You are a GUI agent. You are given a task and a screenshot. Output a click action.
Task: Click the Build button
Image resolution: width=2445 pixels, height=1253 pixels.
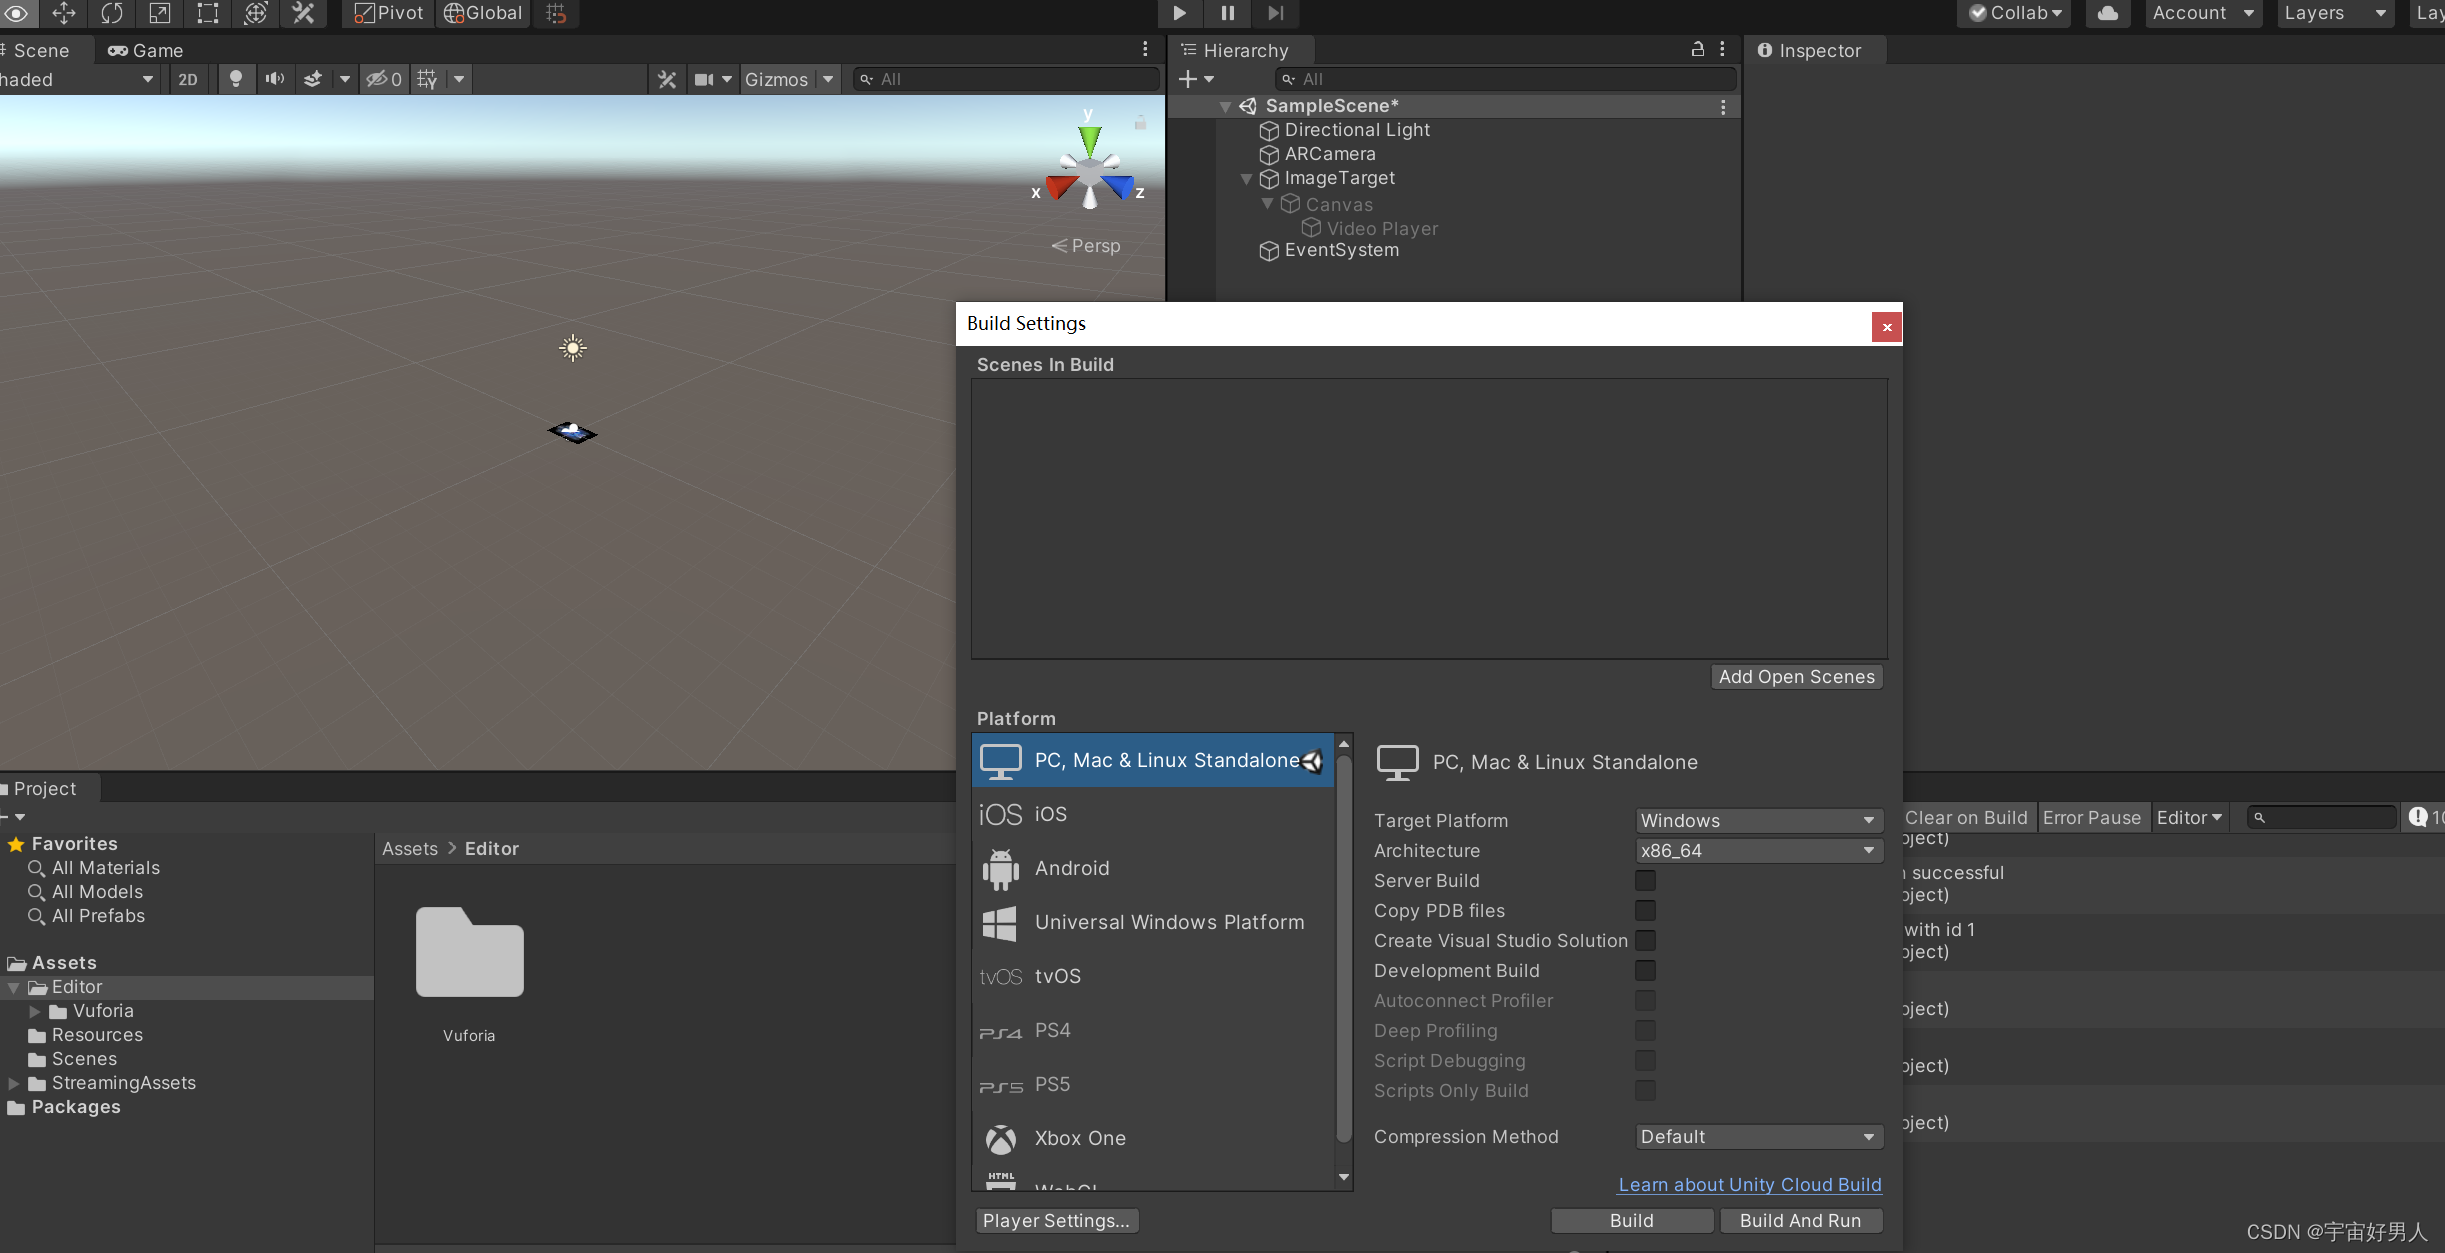(1632, 1221)
